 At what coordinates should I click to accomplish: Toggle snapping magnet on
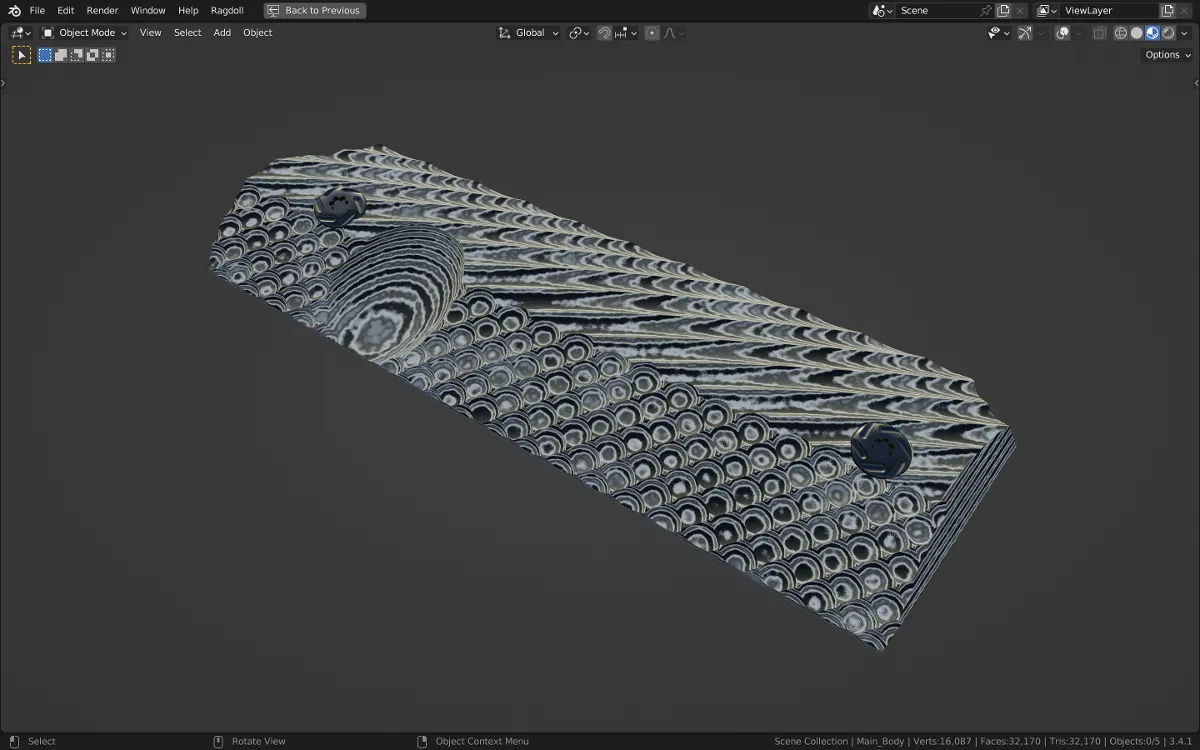[x=604, y=33]
